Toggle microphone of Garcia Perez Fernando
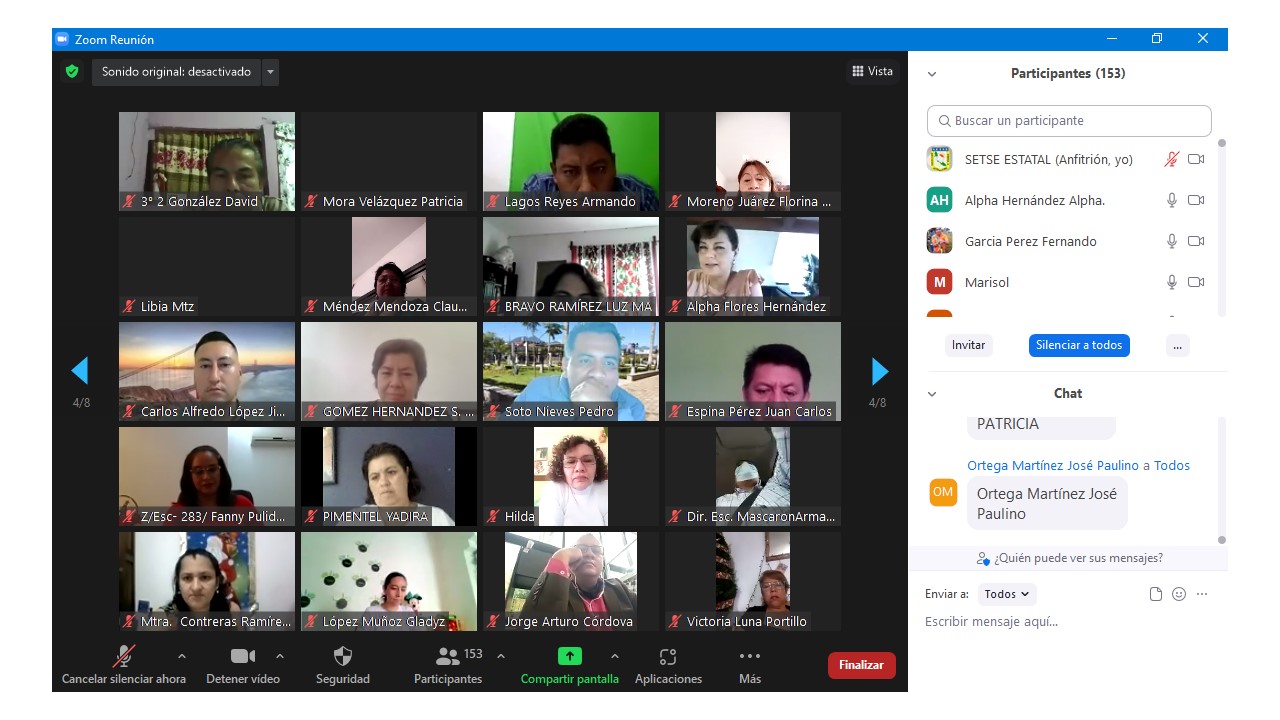 (x=1172, y=241)
